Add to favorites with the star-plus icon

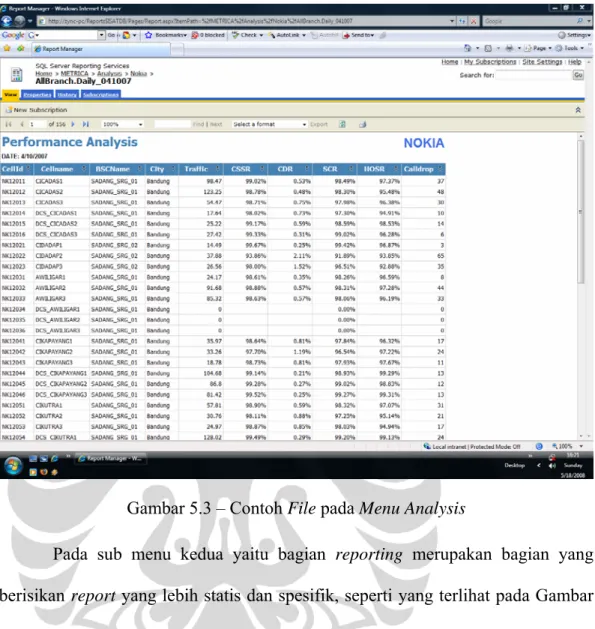pos(20,49)
